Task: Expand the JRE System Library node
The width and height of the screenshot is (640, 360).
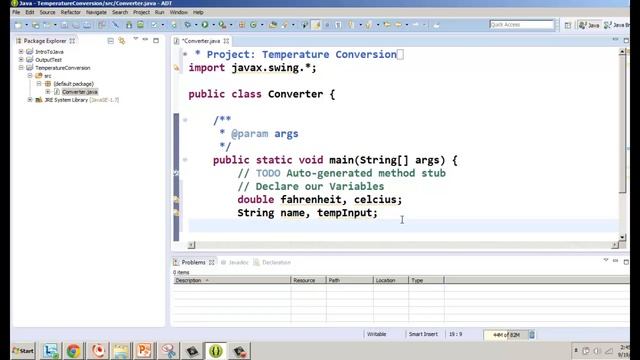Action: coord(30,100)
